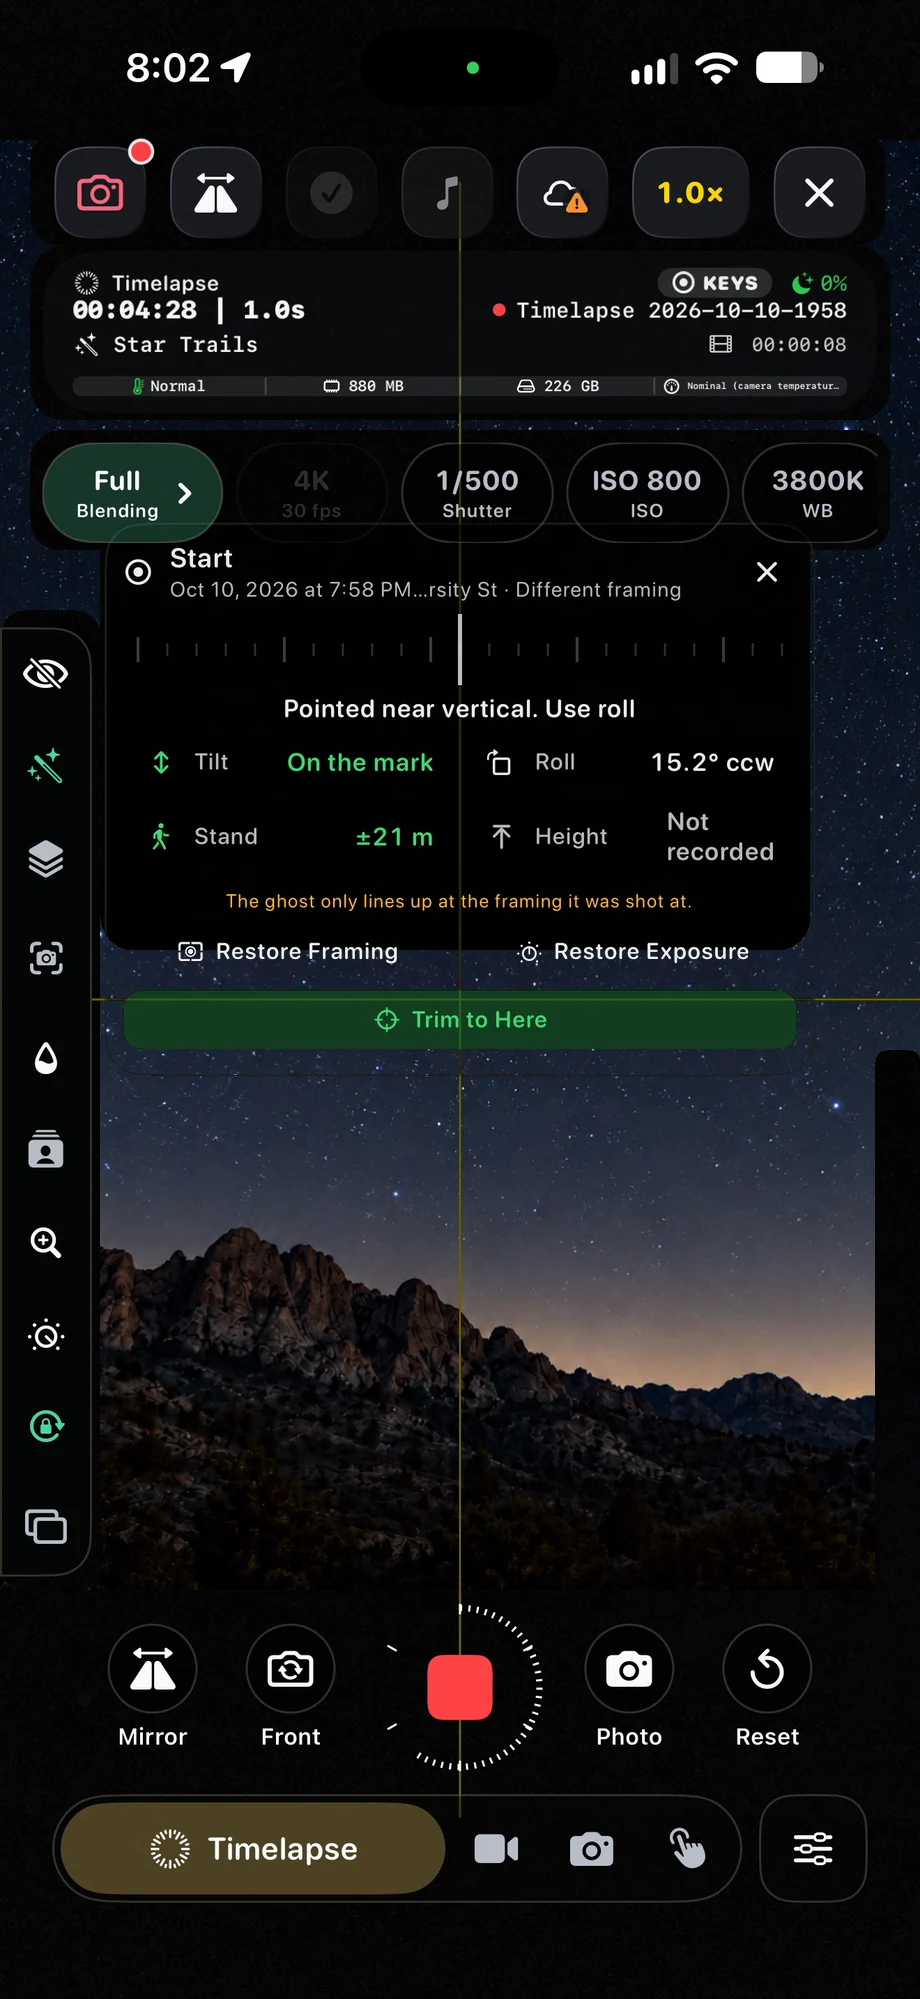920x1999 pixels.
Task: Tap the Stand walking person icon
Action: [x=160, y=837]
